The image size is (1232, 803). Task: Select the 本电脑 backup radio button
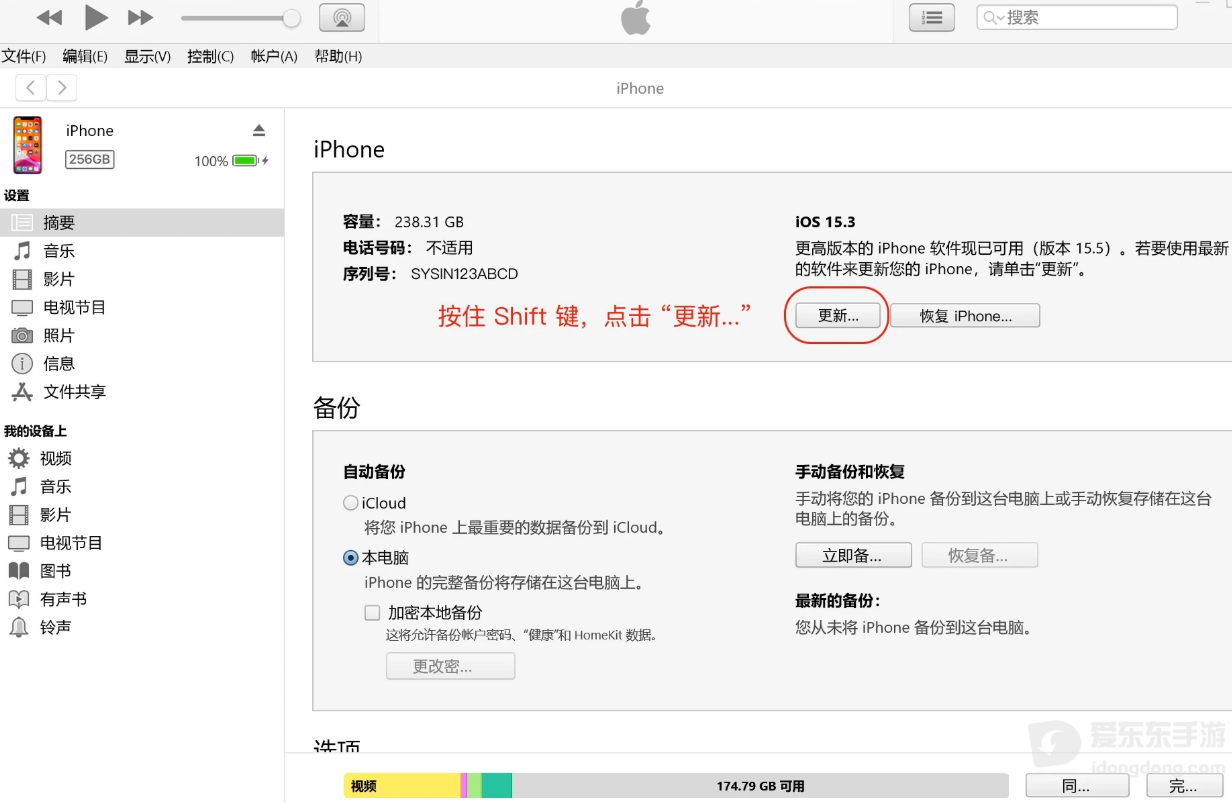click(x=351, y=558)
